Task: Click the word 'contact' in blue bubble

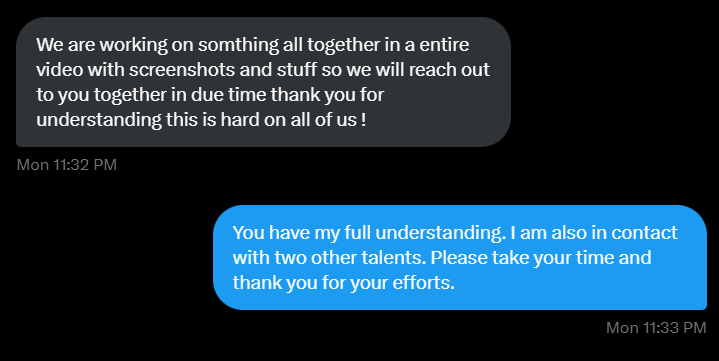Action: (x=644, y=233)
